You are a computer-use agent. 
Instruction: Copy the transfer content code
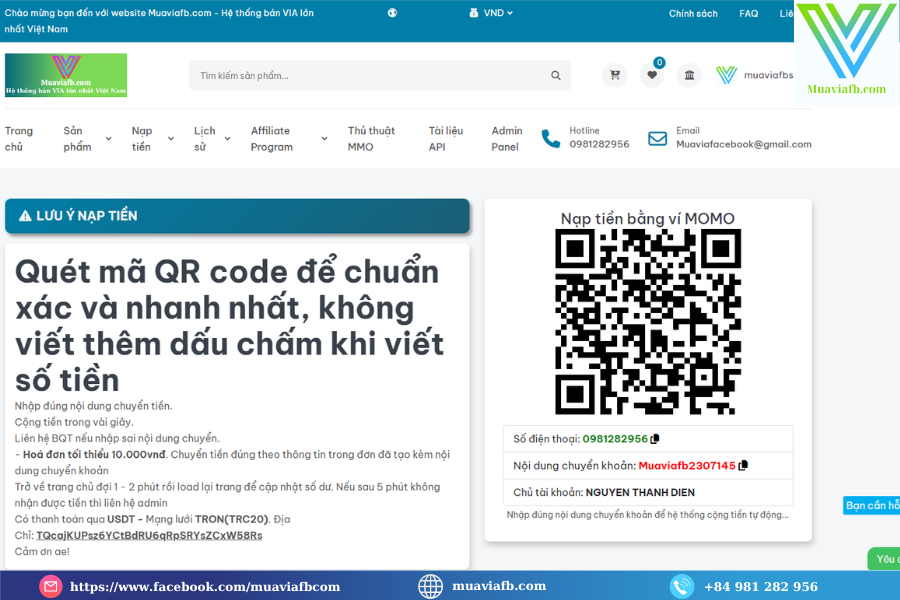pyautogui.click(x=743, y=465)
